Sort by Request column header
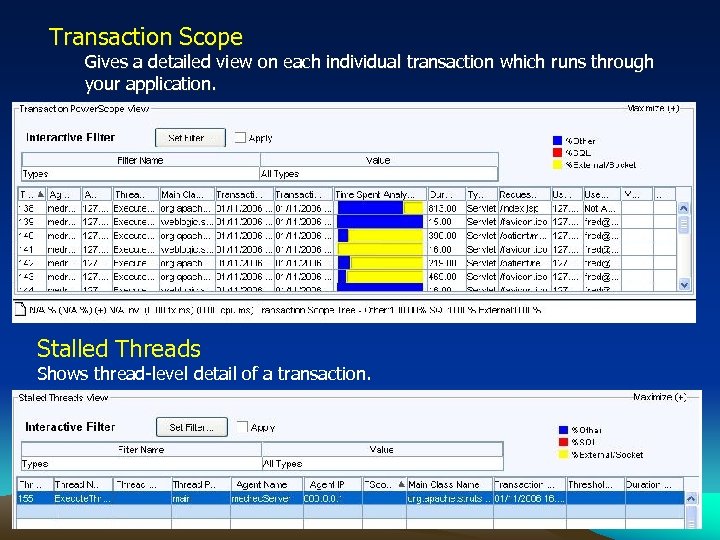 [x=524, y=194]
